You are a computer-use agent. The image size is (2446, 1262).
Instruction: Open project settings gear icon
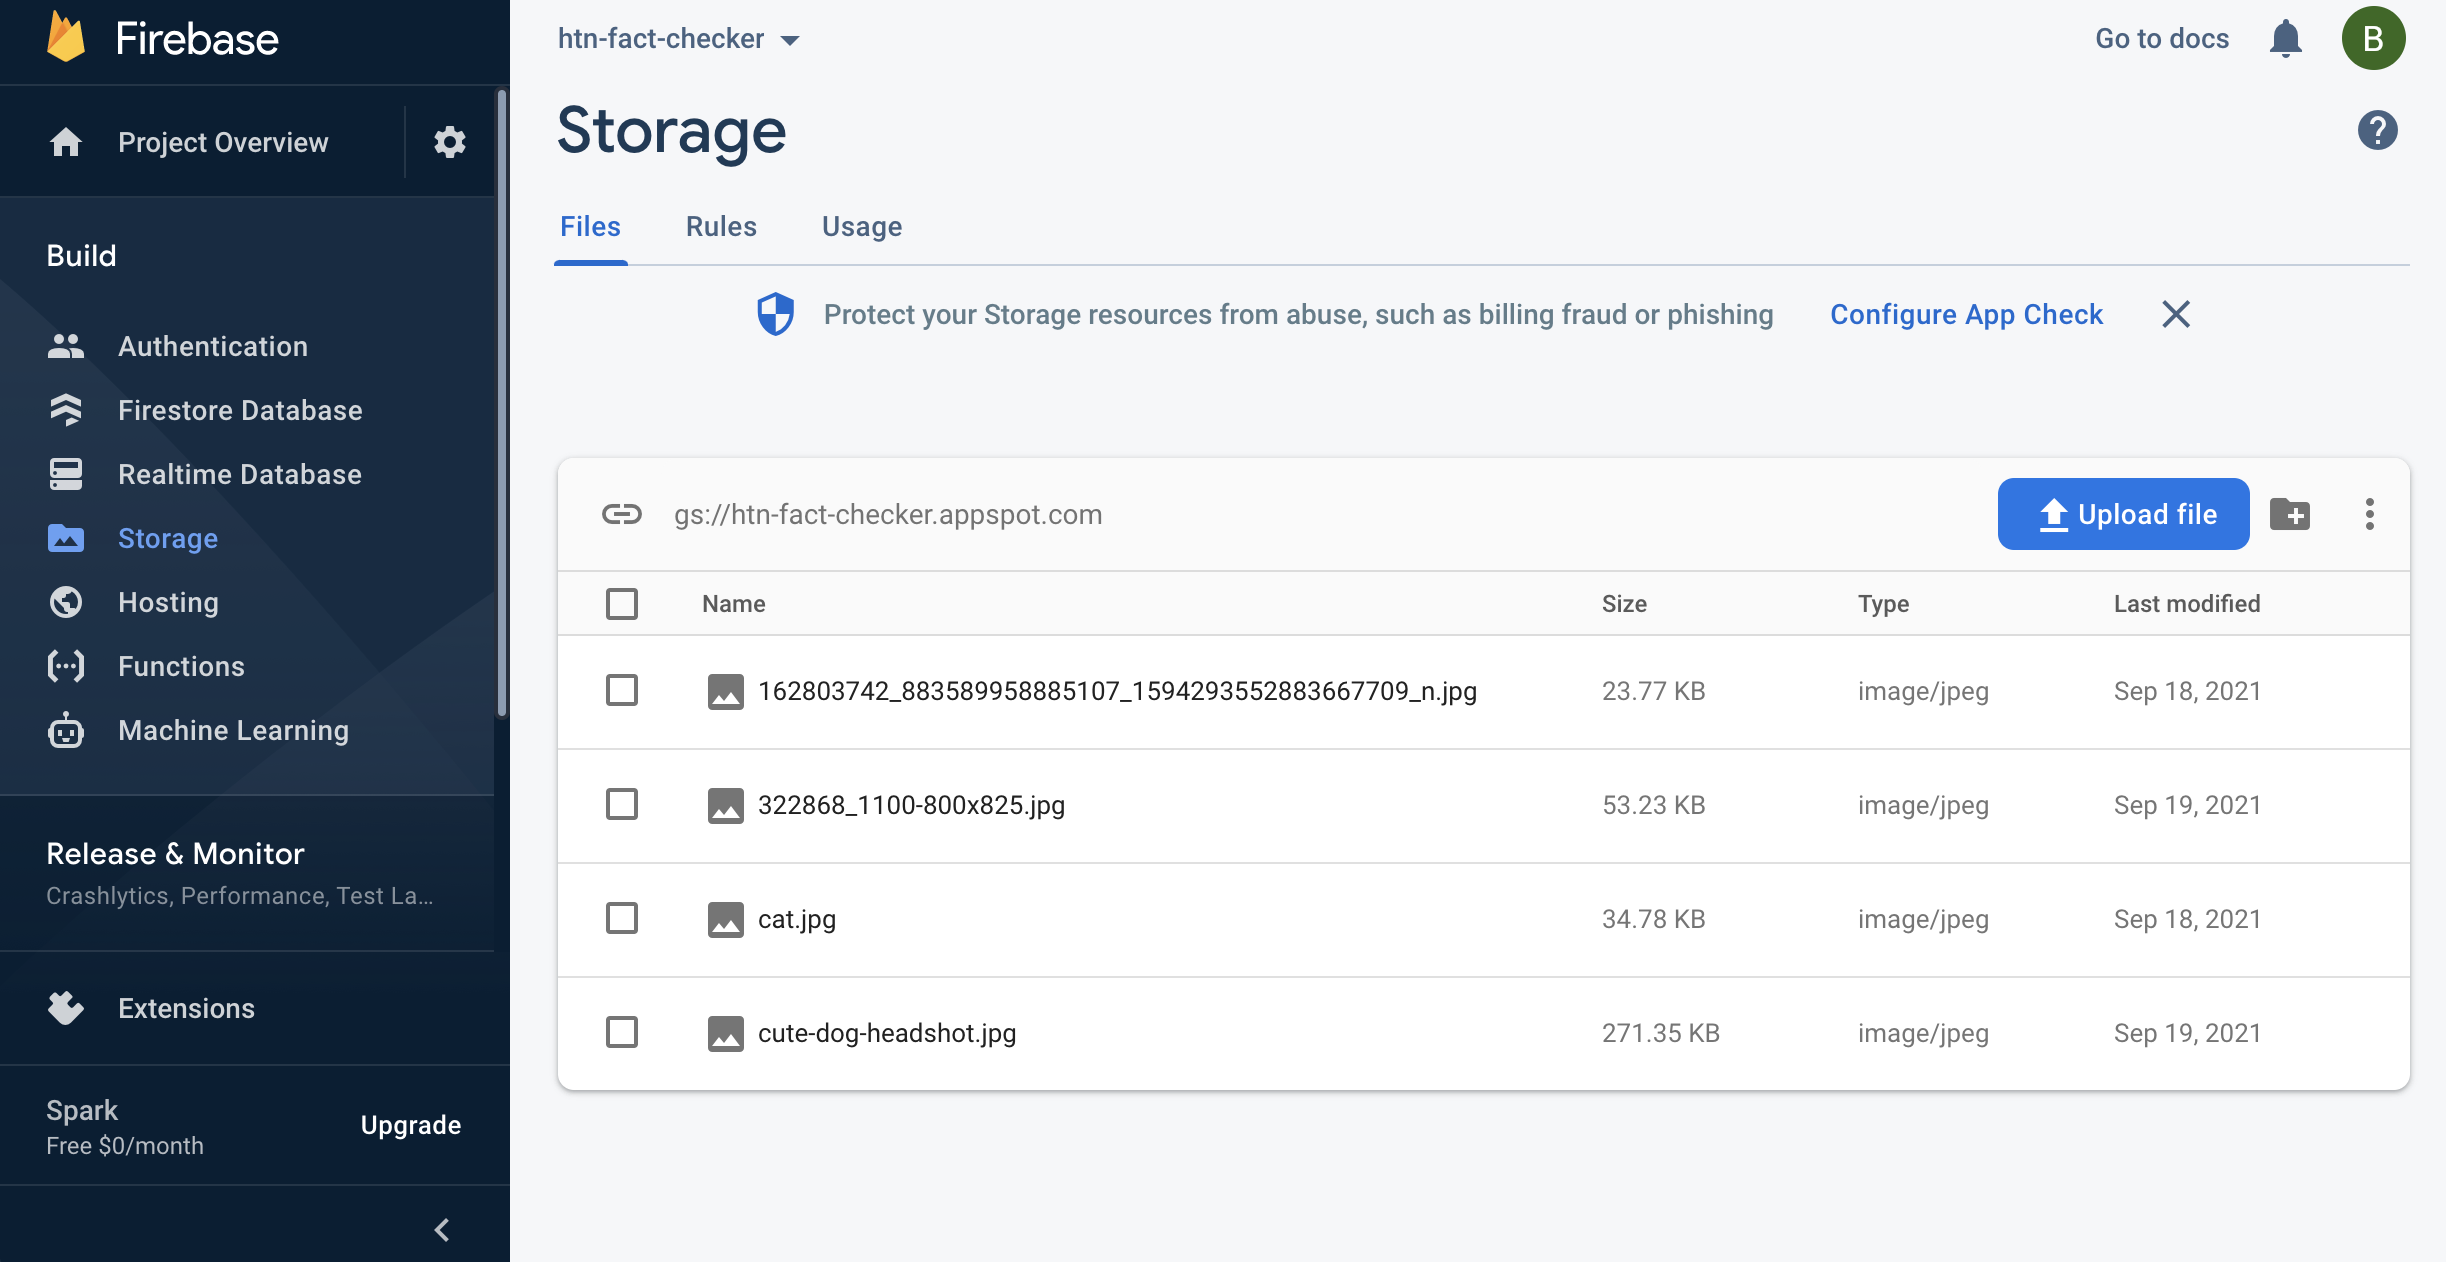click(x=450, y=142)
